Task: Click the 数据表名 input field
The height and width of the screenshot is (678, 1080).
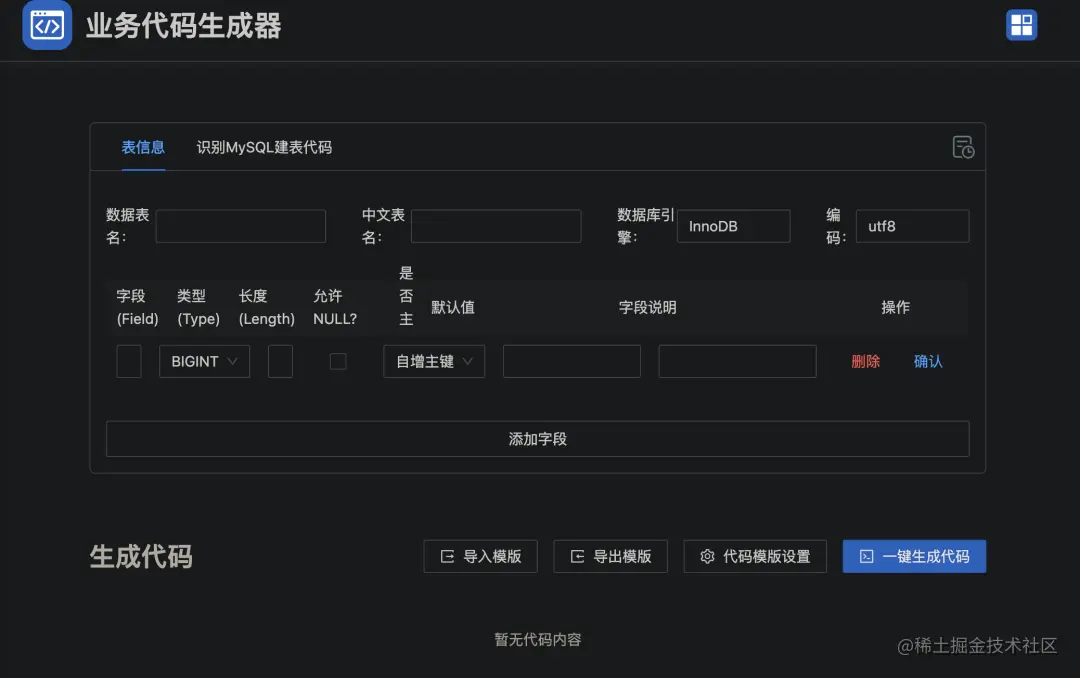Action: [x=240, y=226]
